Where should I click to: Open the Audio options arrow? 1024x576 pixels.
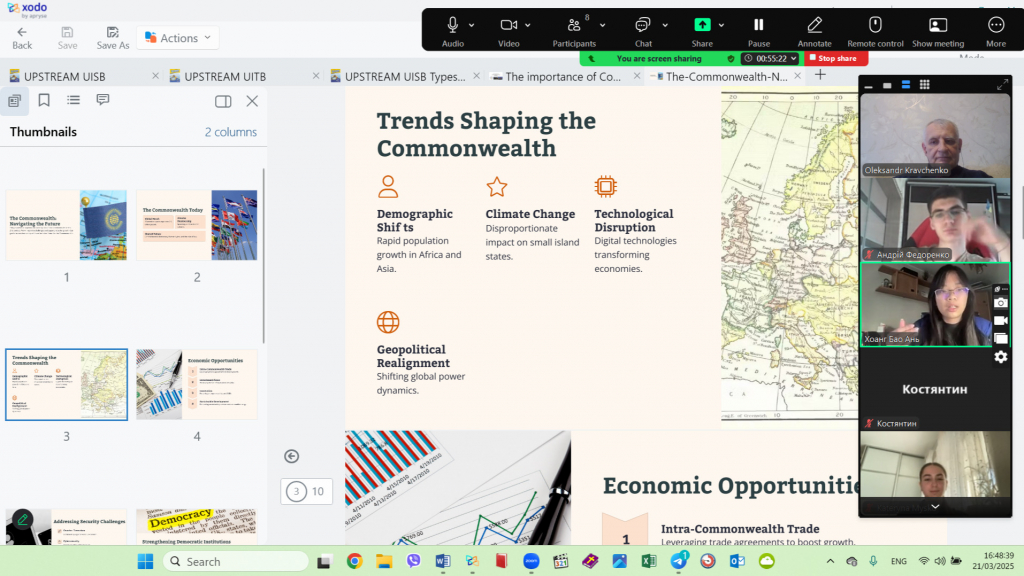coord(472,25)
